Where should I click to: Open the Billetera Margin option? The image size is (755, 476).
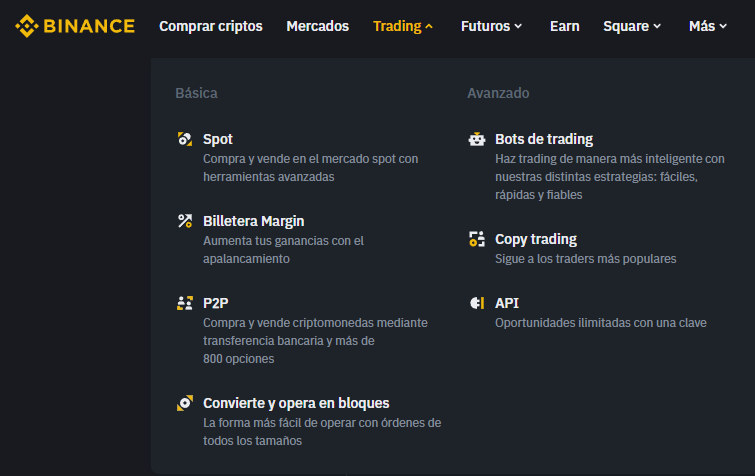(254, 221)
